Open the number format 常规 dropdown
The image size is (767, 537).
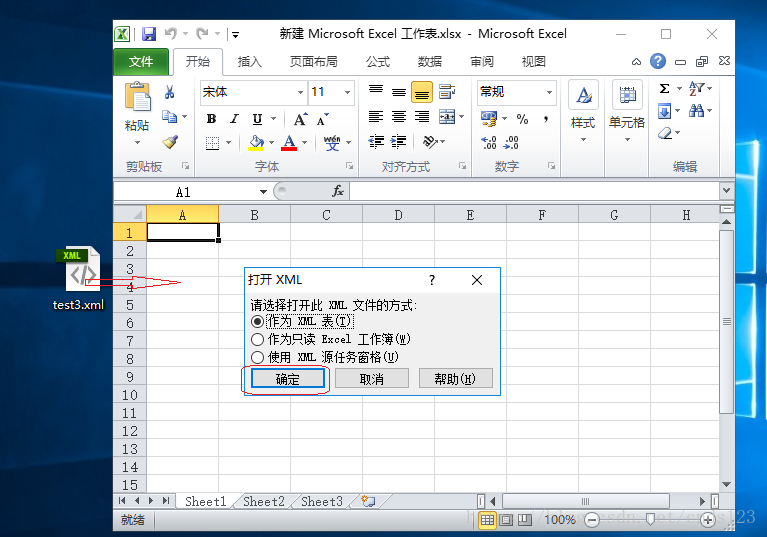coord(549,92)
